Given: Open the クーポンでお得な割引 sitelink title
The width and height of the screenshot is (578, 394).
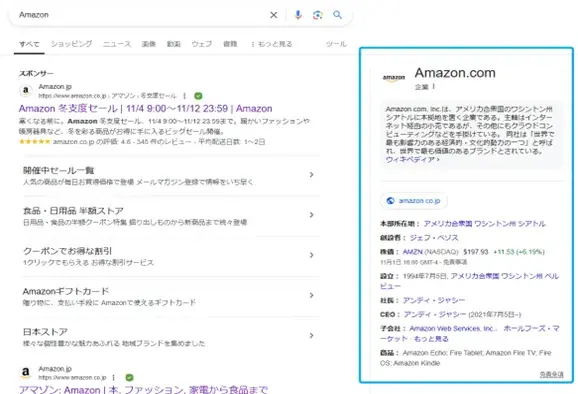Looking at the screenshot, I should [x=67, y=251].
